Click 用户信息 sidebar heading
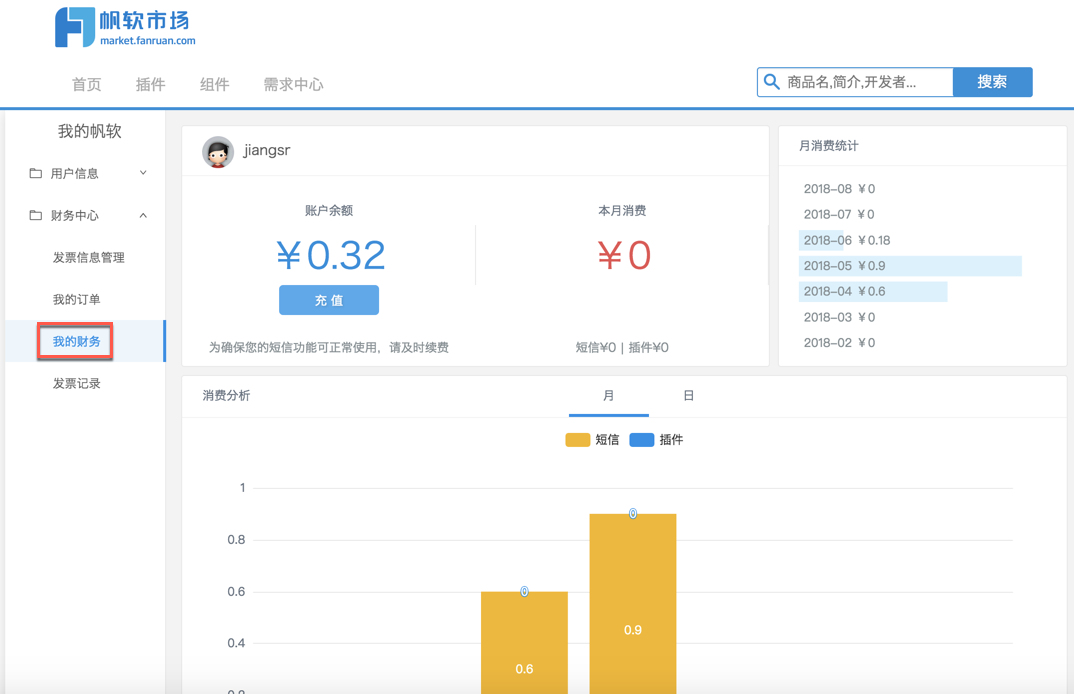Screen dimensions: 1074x694 [x=74, y=173]
